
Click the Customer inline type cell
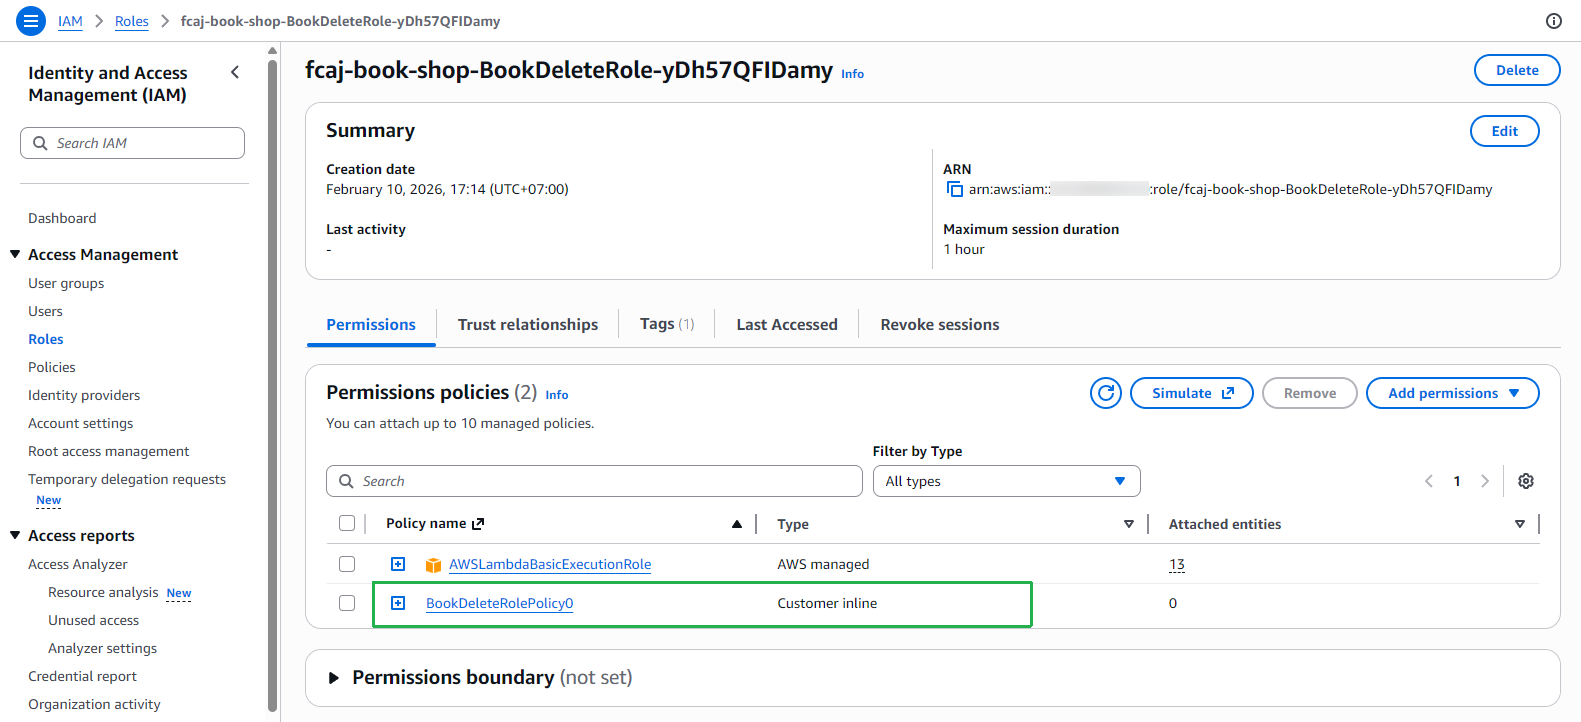pyautogui.click(x=827, y=603)
